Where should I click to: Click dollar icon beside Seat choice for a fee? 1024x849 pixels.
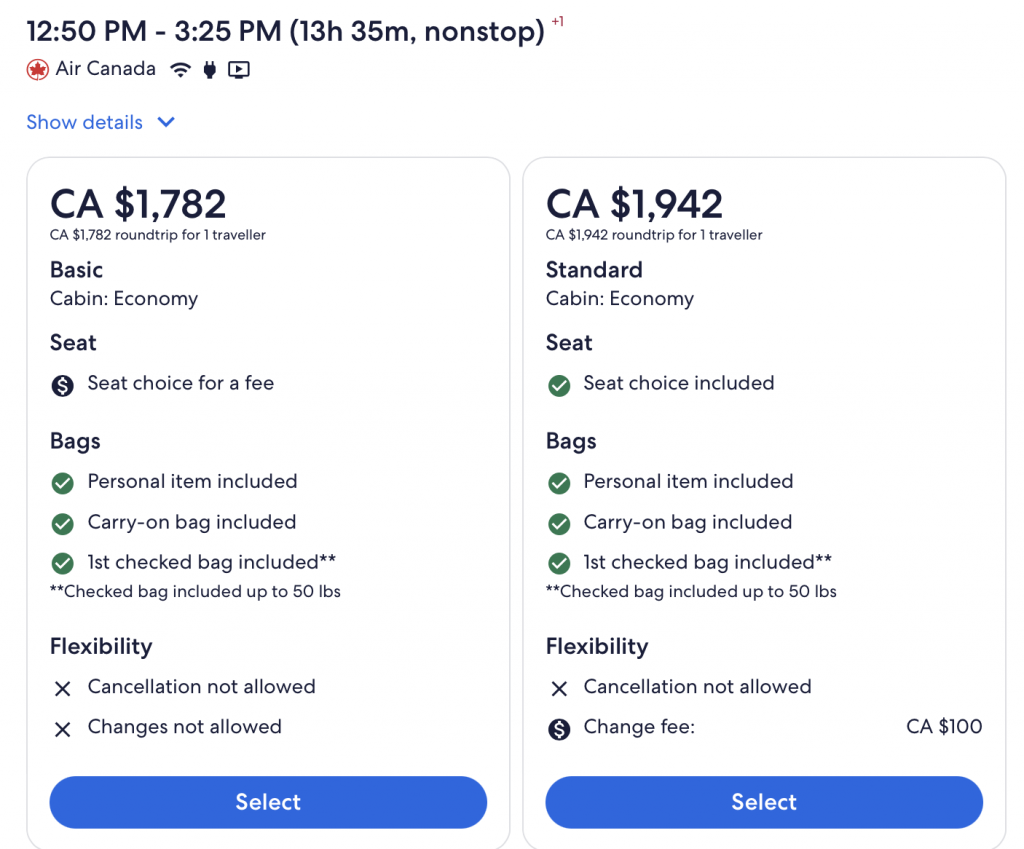(63, 385)
